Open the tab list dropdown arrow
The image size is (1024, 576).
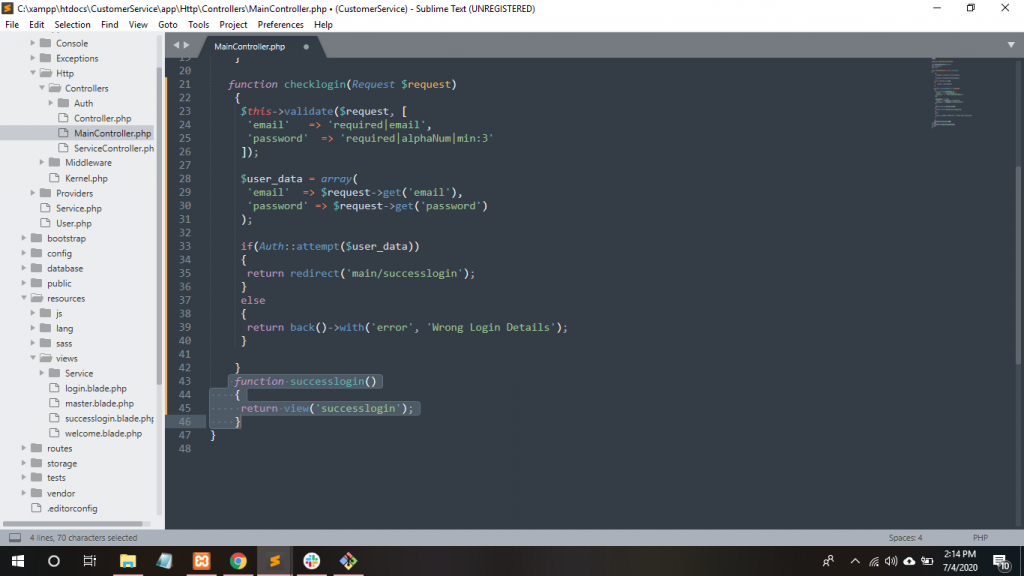click(x=1010, y=45)
